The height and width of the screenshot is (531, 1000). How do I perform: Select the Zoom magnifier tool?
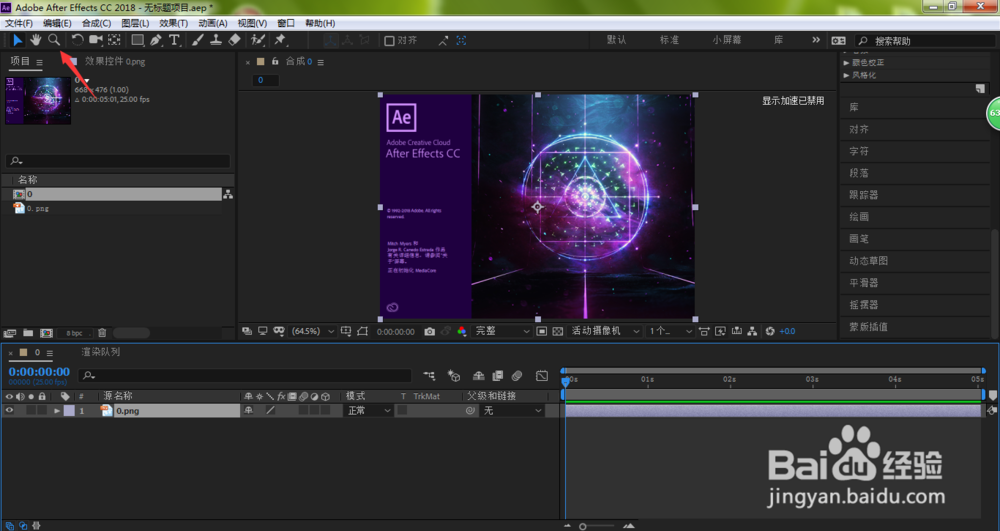[x=54, y=40]
